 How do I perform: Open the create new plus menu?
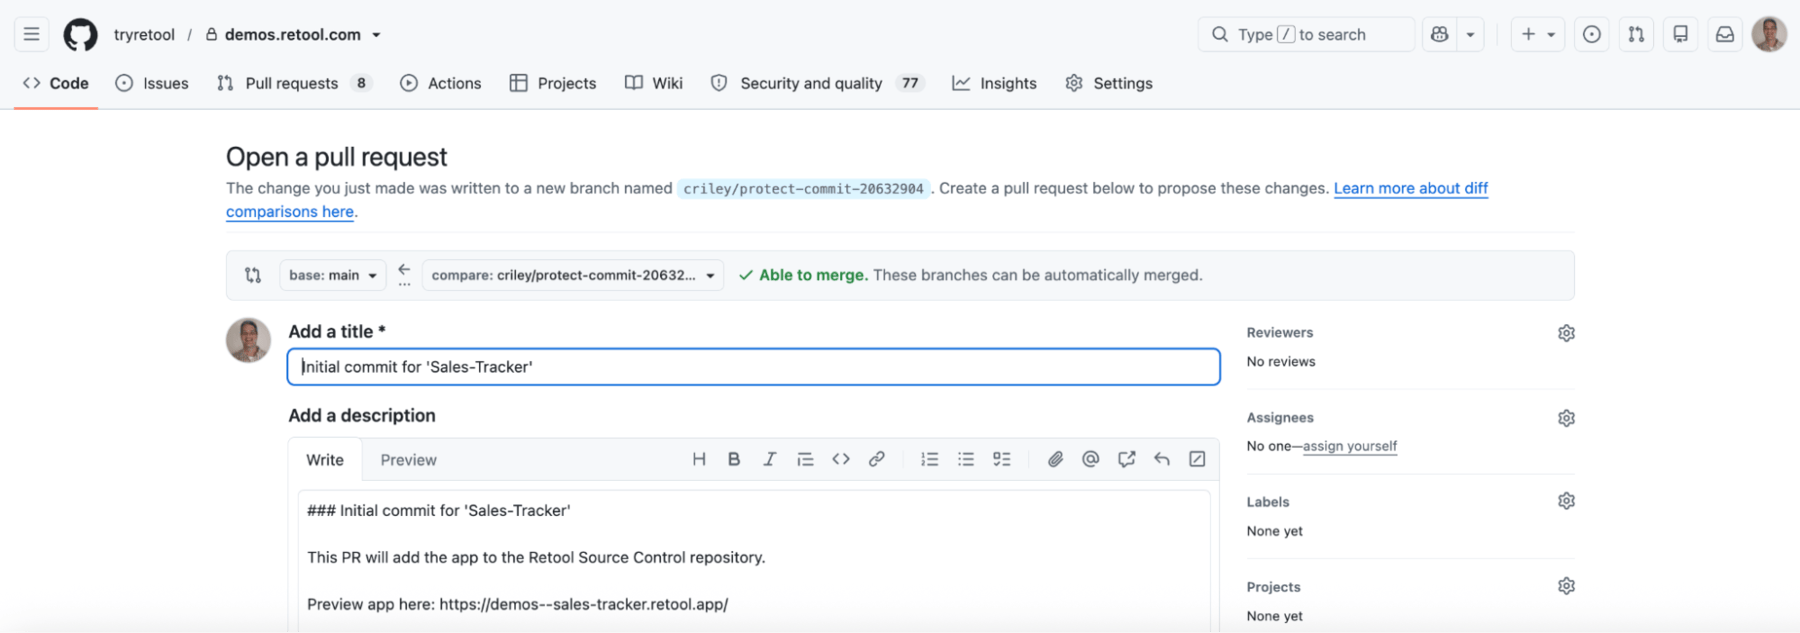[x=1537, y=34]
